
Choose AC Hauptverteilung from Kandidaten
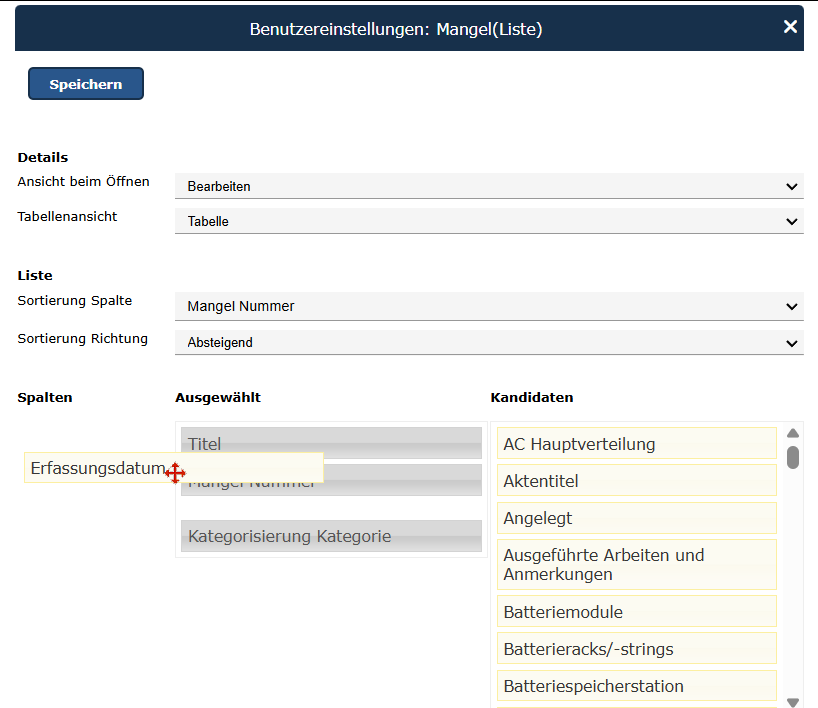tap(636, 443)
